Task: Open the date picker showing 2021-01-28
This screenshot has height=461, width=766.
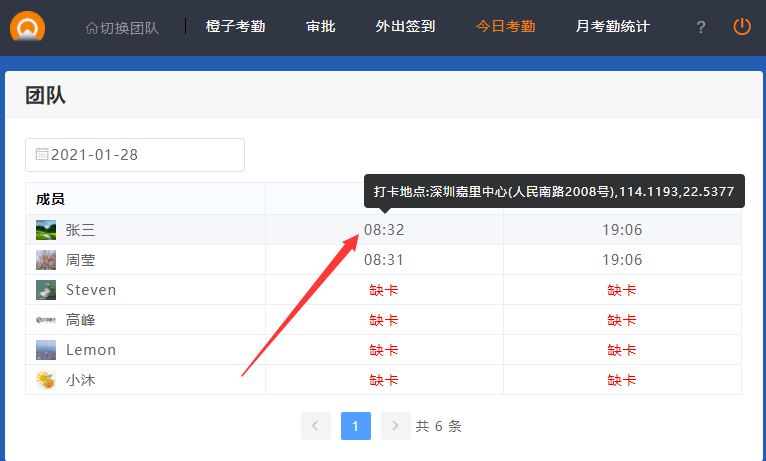Action: point(135,155)
